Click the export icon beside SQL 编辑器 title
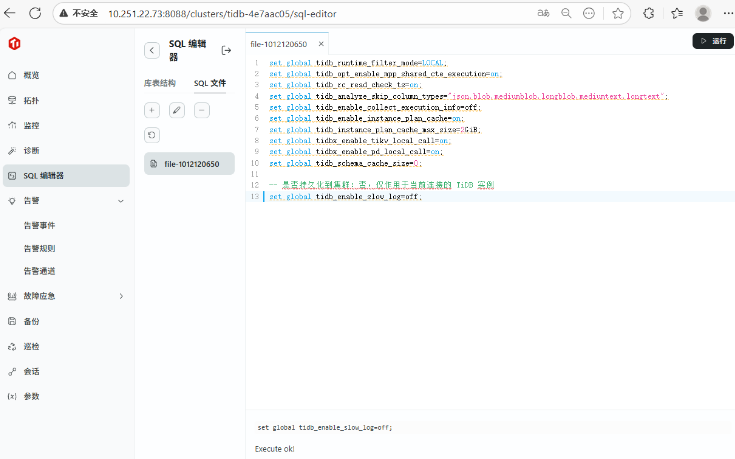Image resolution: width=735 pixels, height=459 pixels. point(226,50)
